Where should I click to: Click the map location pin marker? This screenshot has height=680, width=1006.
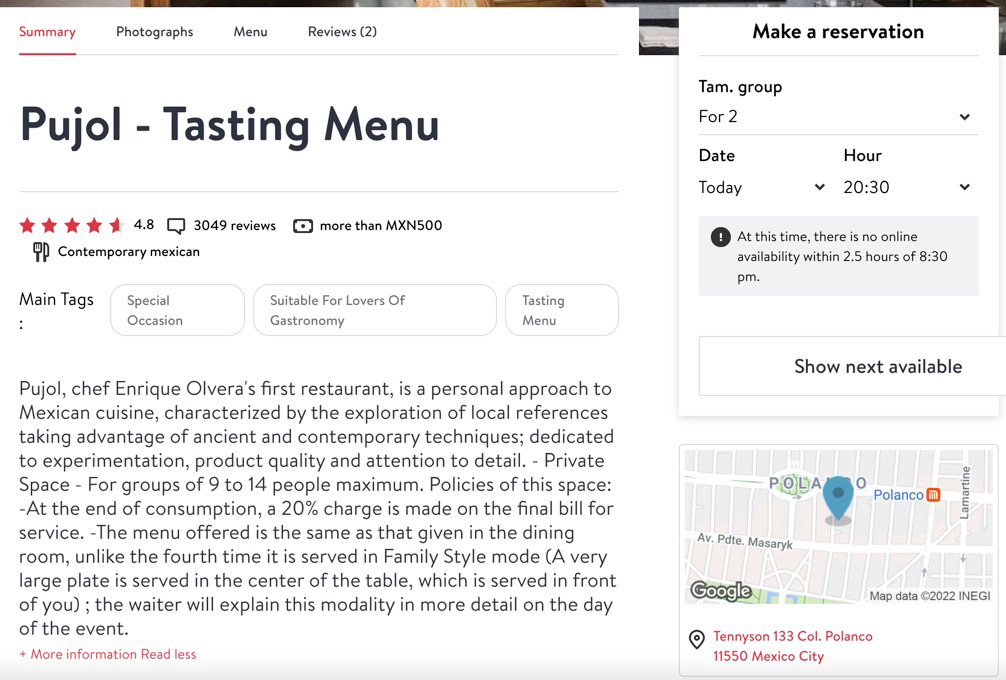(838, 498)
